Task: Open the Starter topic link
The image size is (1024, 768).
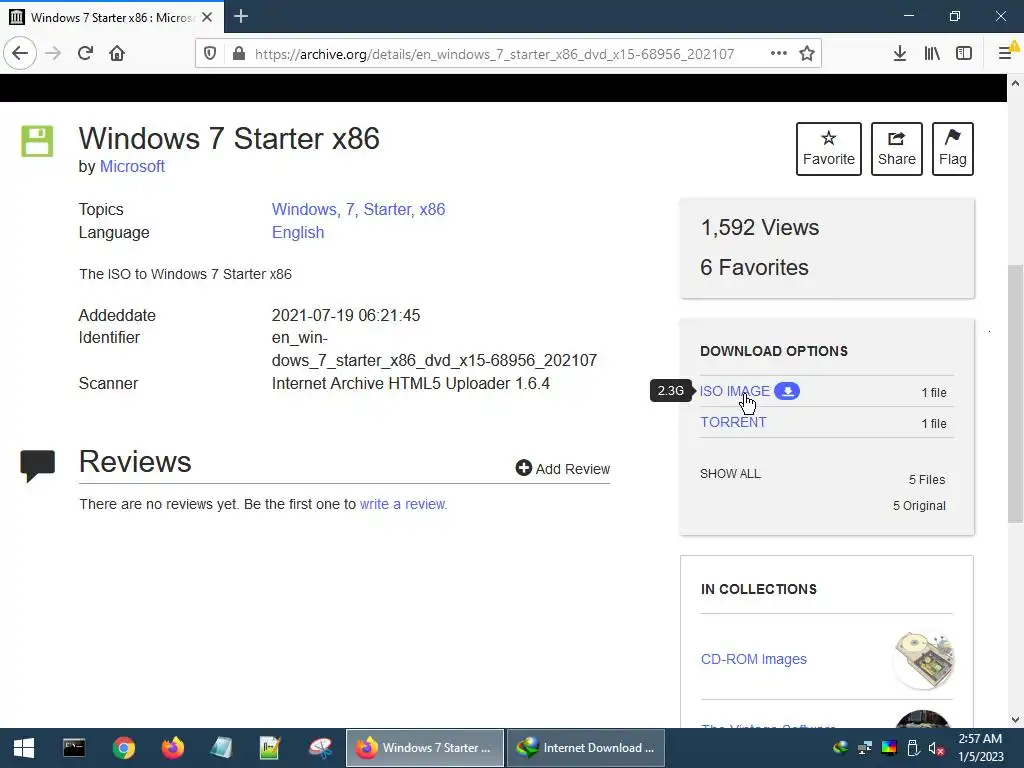Action: pyautogui.click(x=387, y=210)
